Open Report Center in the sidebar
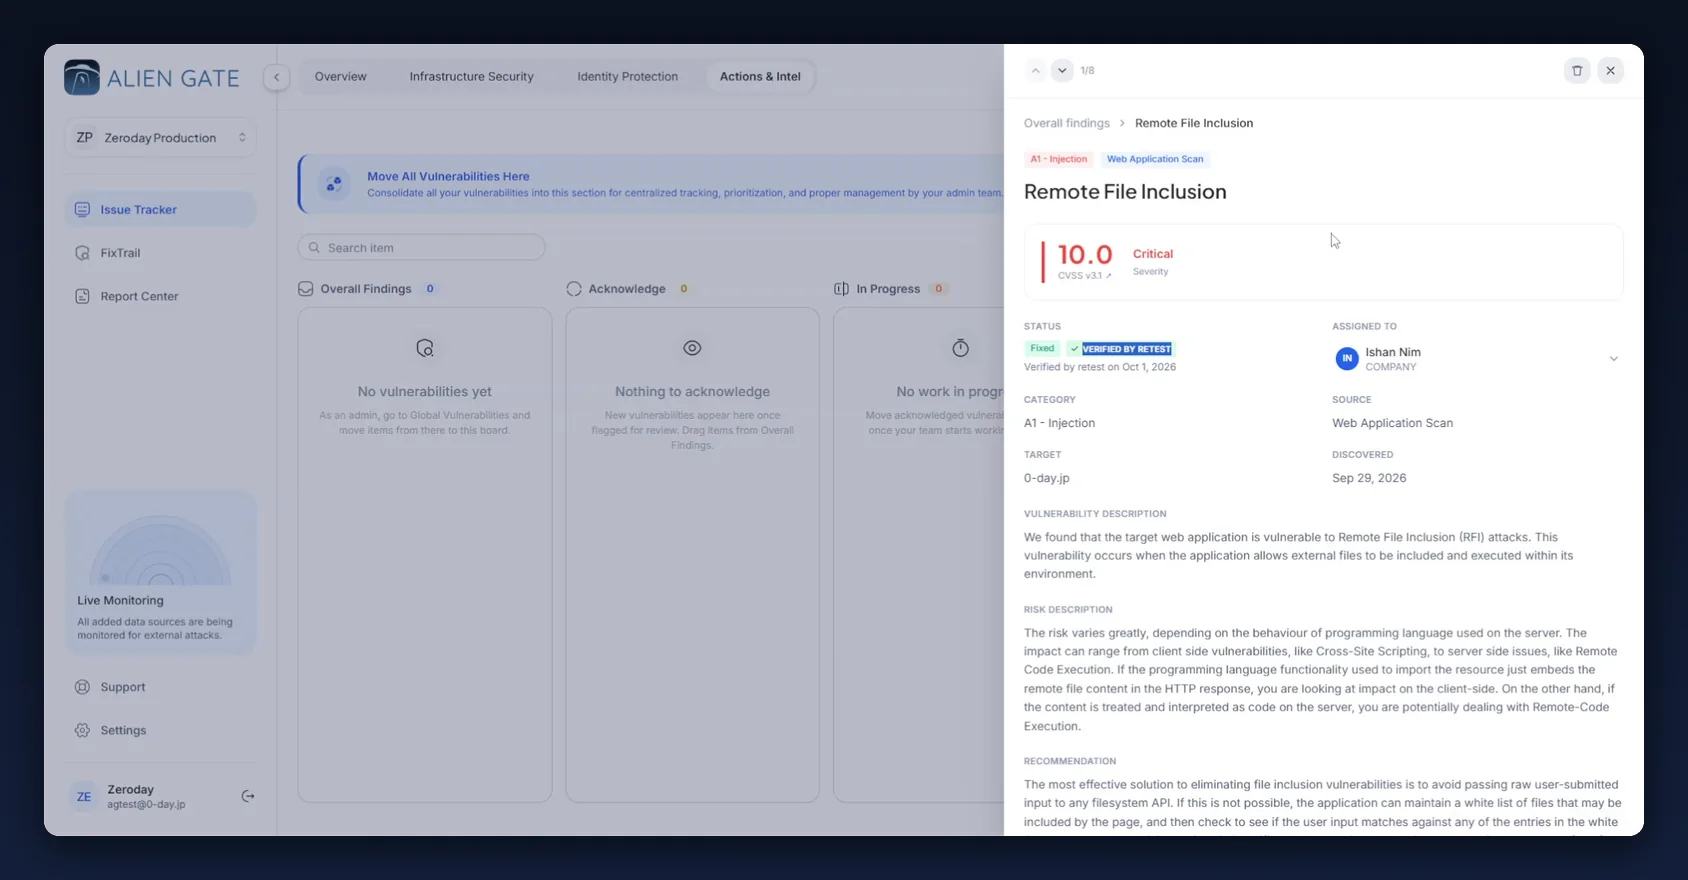This screenshot has height=880, width=1688. (x=161, y=296)
